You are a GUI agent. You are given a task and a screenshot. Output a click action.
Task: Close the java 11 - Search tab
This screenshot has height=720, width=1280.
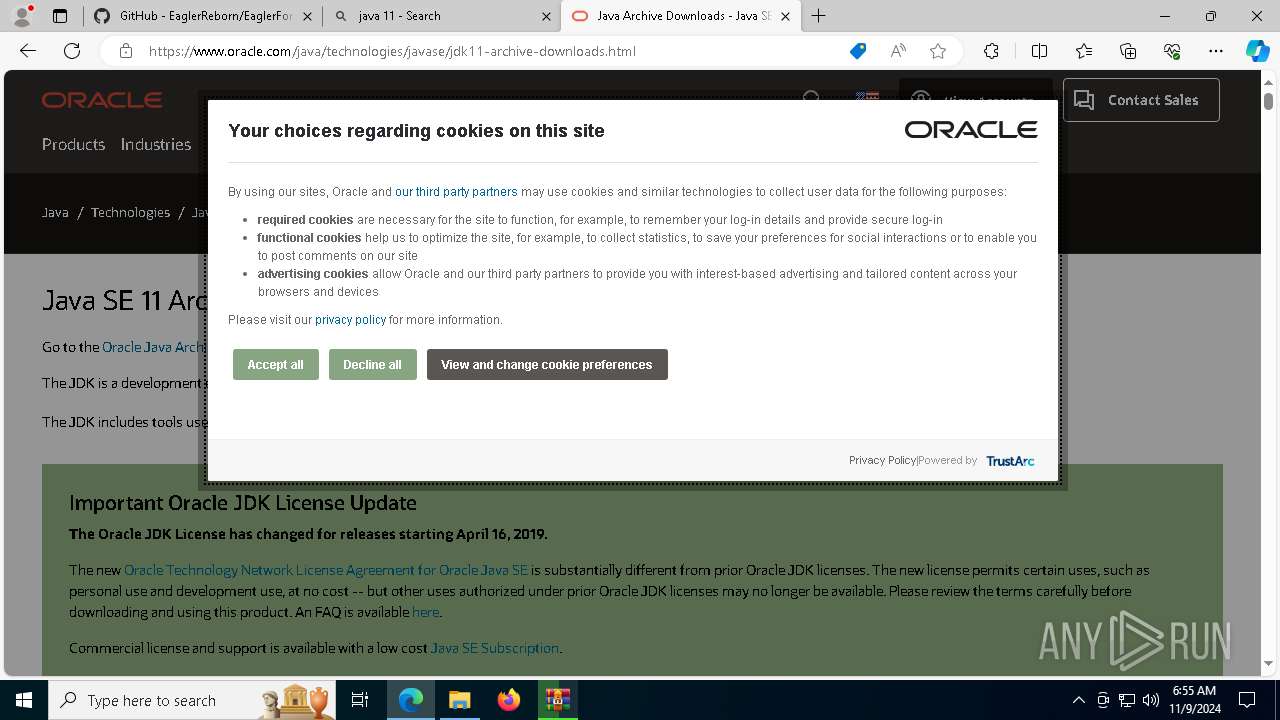(x=546, y=16)
